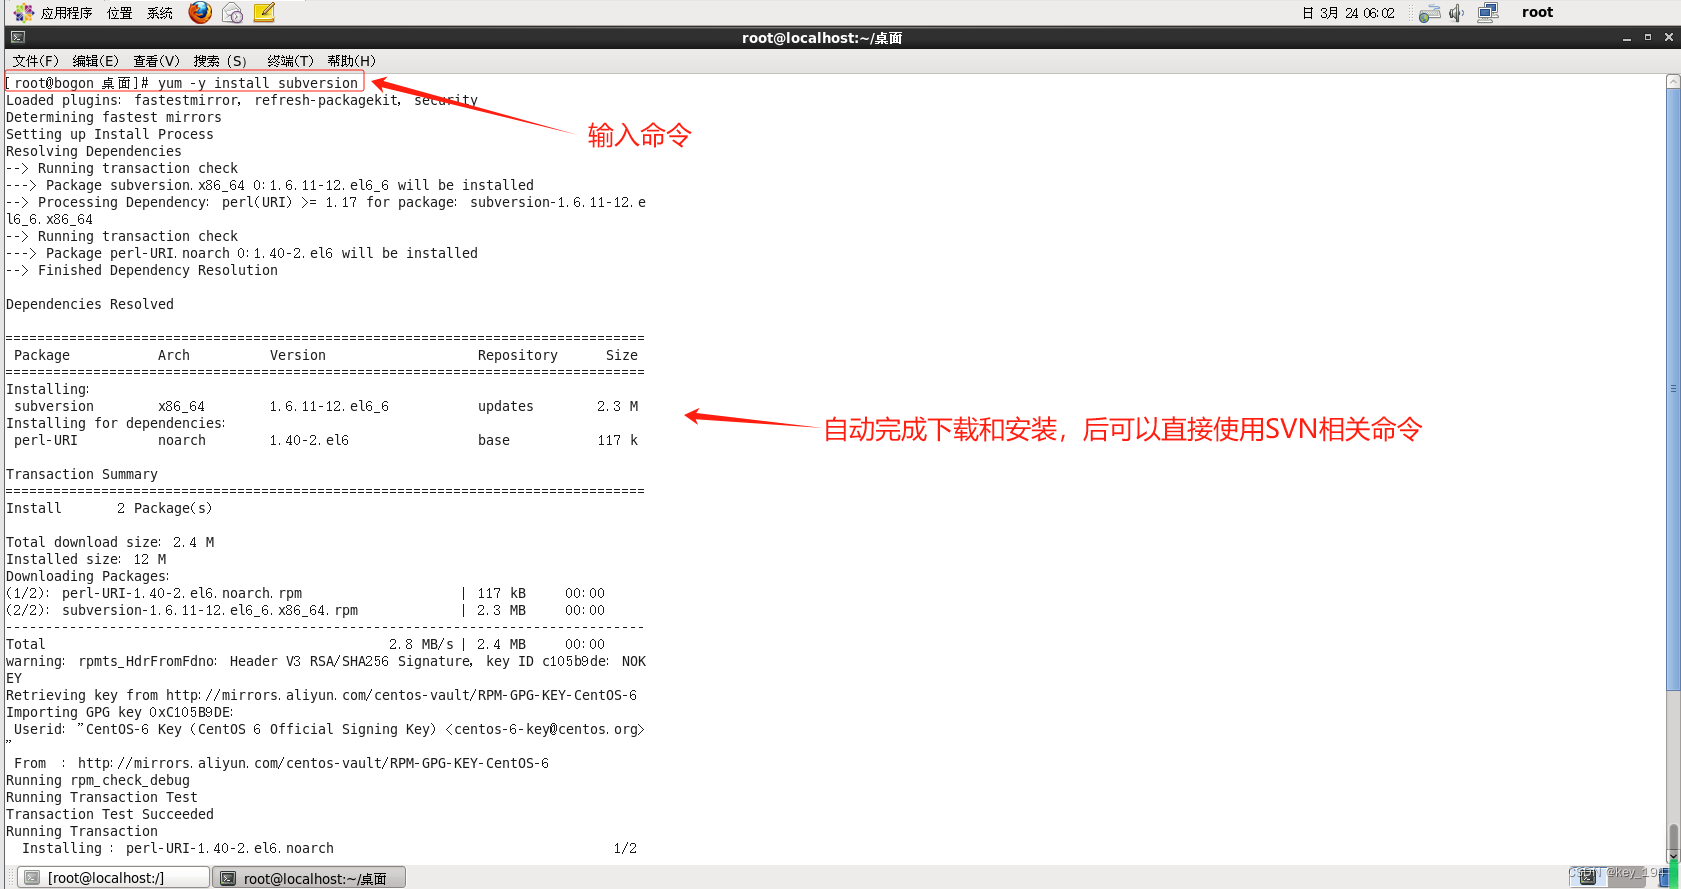Image resolution: width=1681 pixels, height=889 pixels.
Task: Click the 'subversion' package row in table
Action: [326, 406]
